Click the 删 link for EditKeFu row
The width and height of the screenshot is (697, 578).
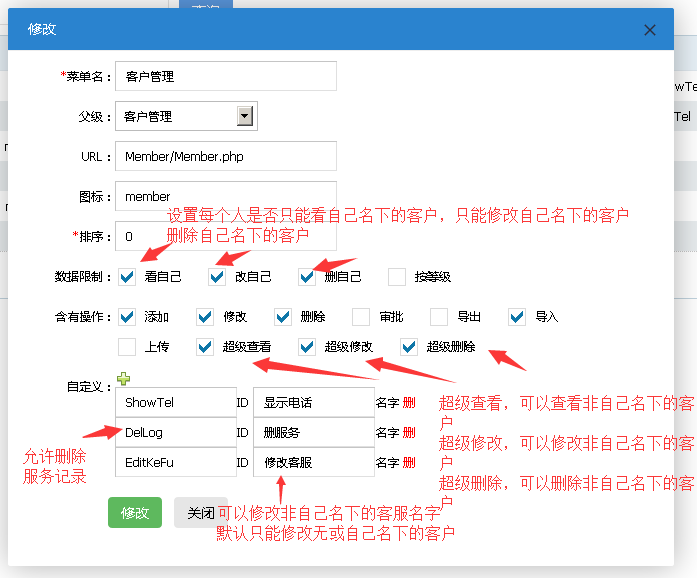coord(409,463)
